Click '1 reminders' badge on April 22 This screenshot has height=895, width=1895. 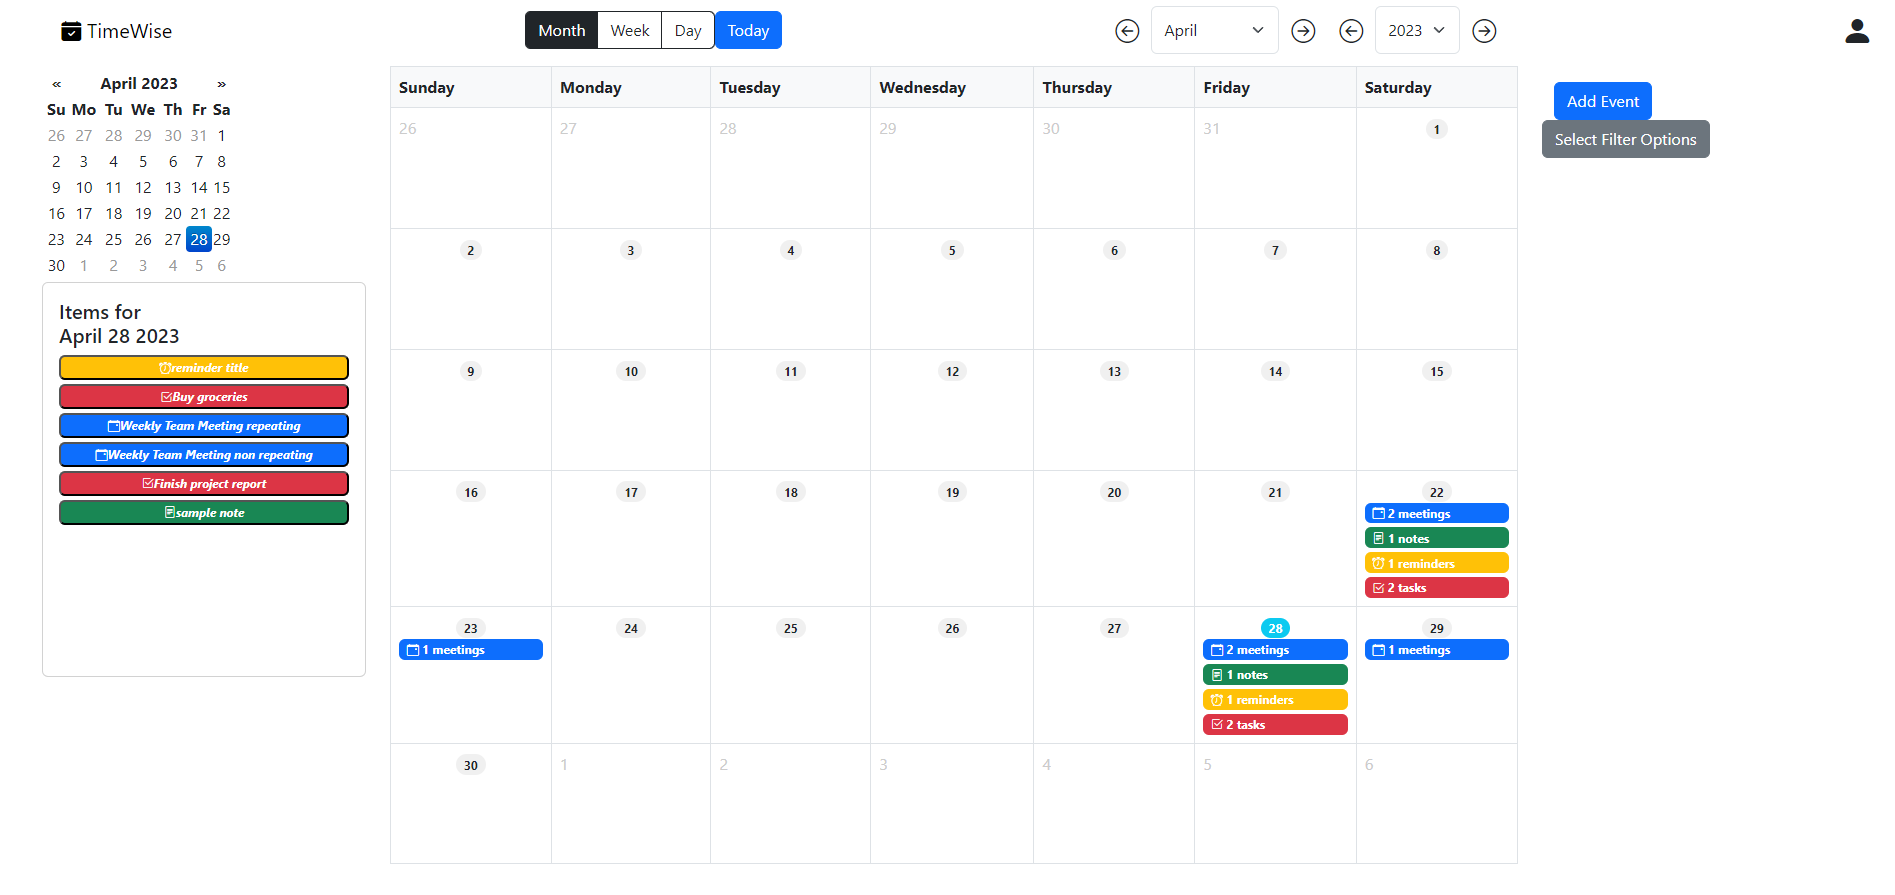[1437, 563]
